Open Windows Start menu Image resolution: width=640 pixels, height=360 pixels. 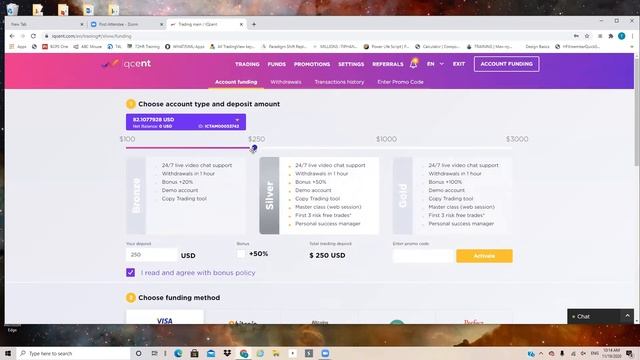[8, 353]
